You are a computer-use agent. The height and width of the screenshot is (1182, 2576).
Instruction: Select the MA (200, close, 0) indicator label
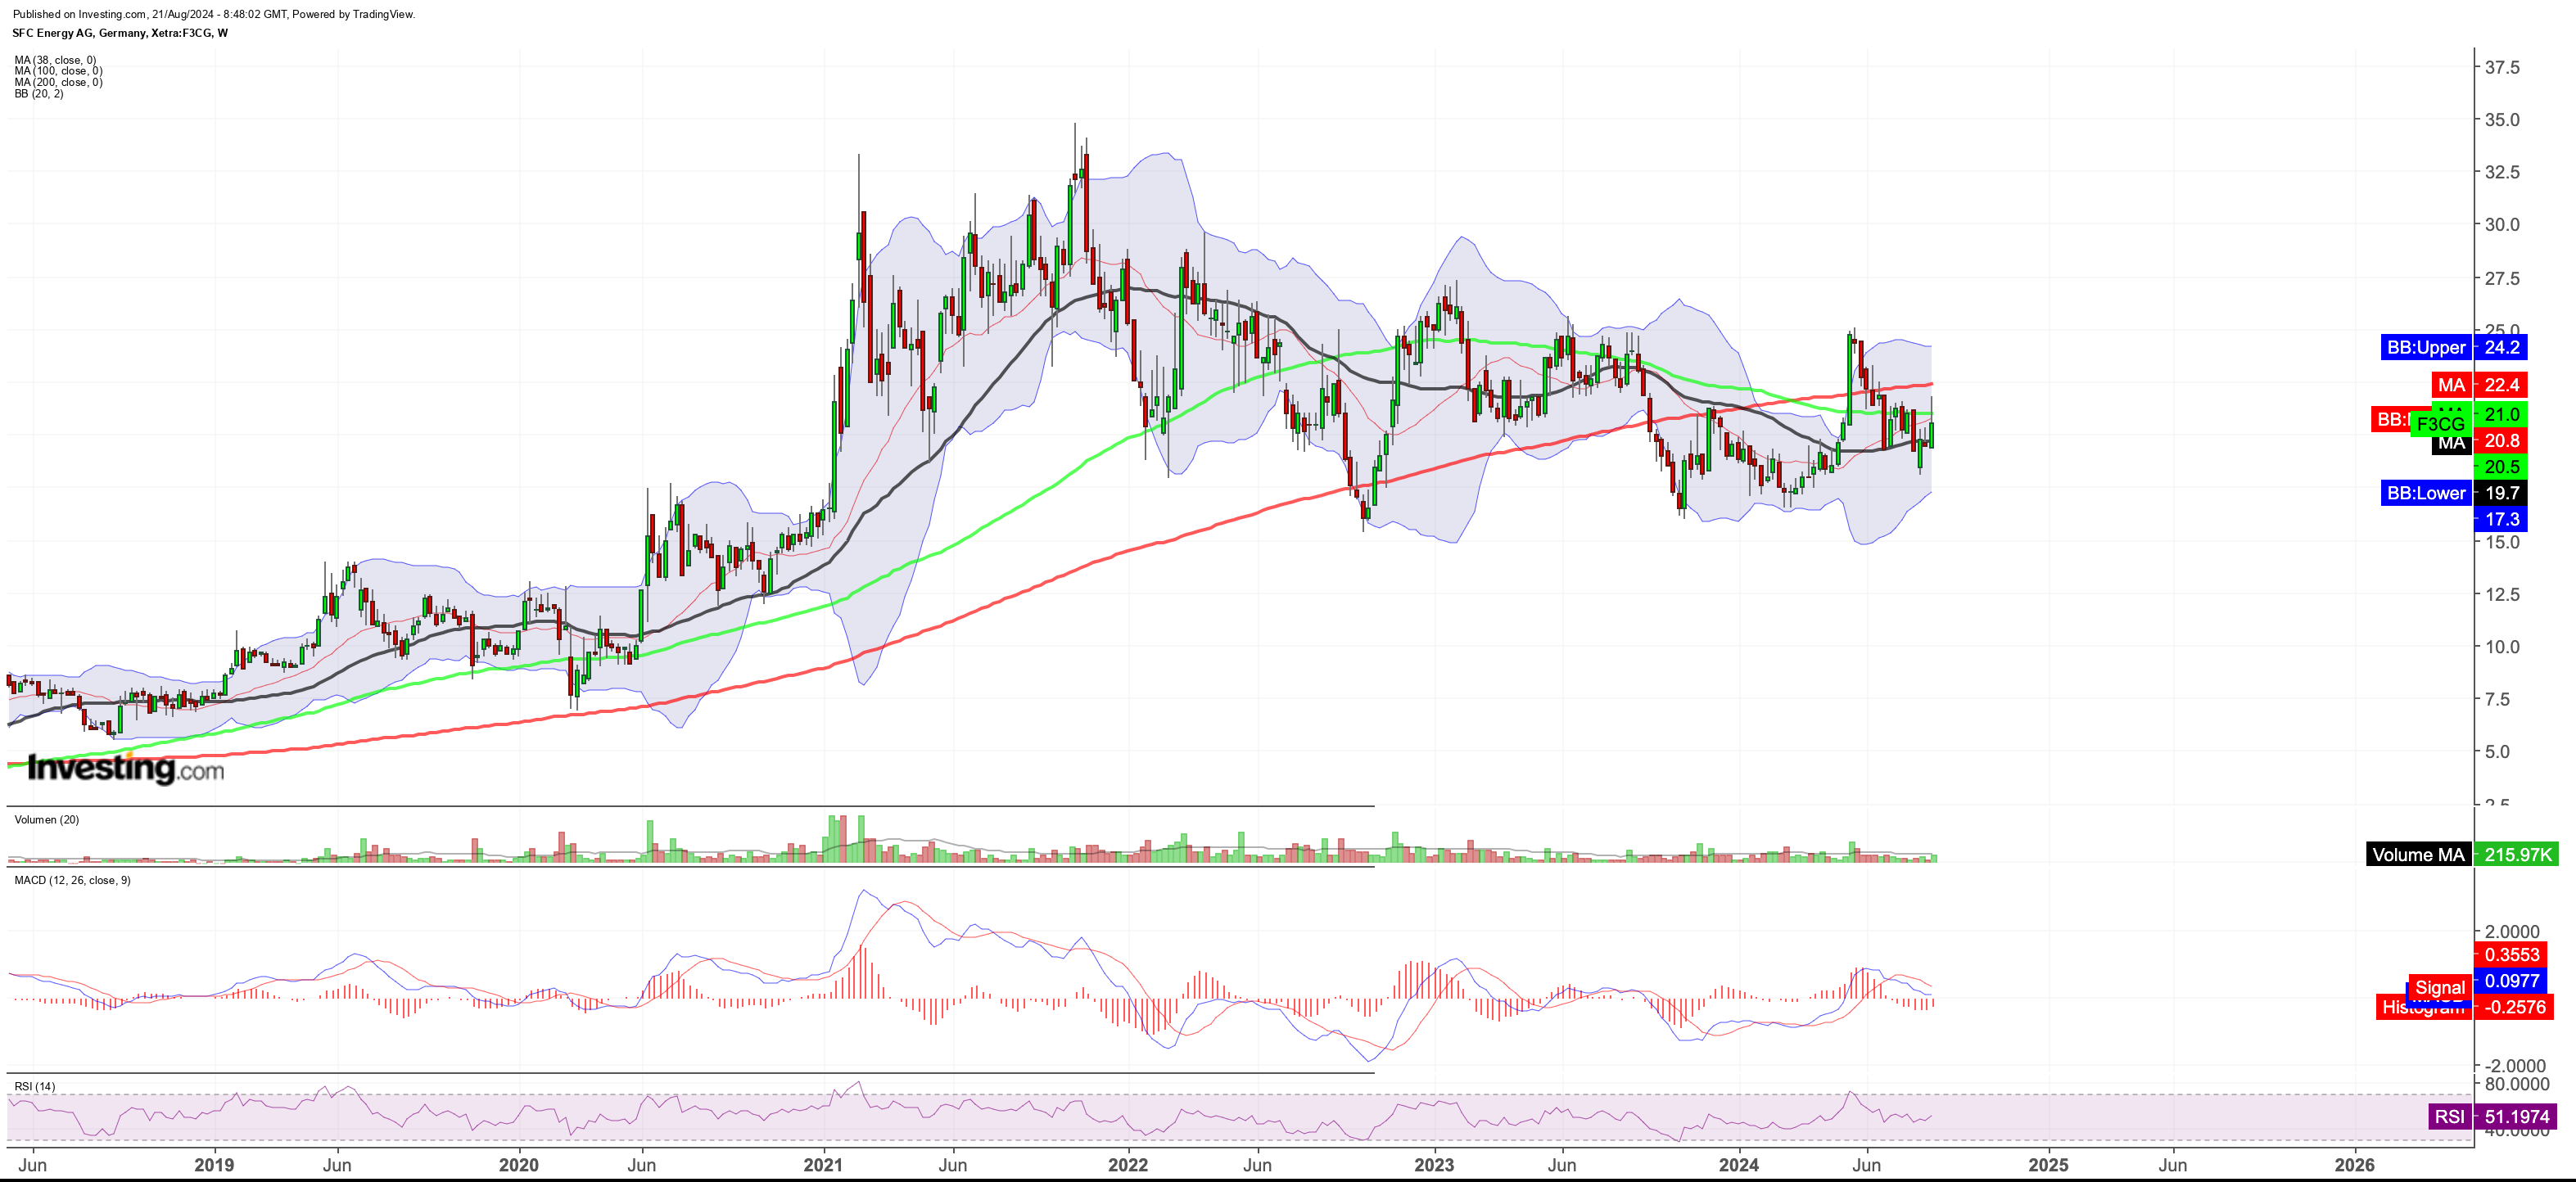(58, 82)
